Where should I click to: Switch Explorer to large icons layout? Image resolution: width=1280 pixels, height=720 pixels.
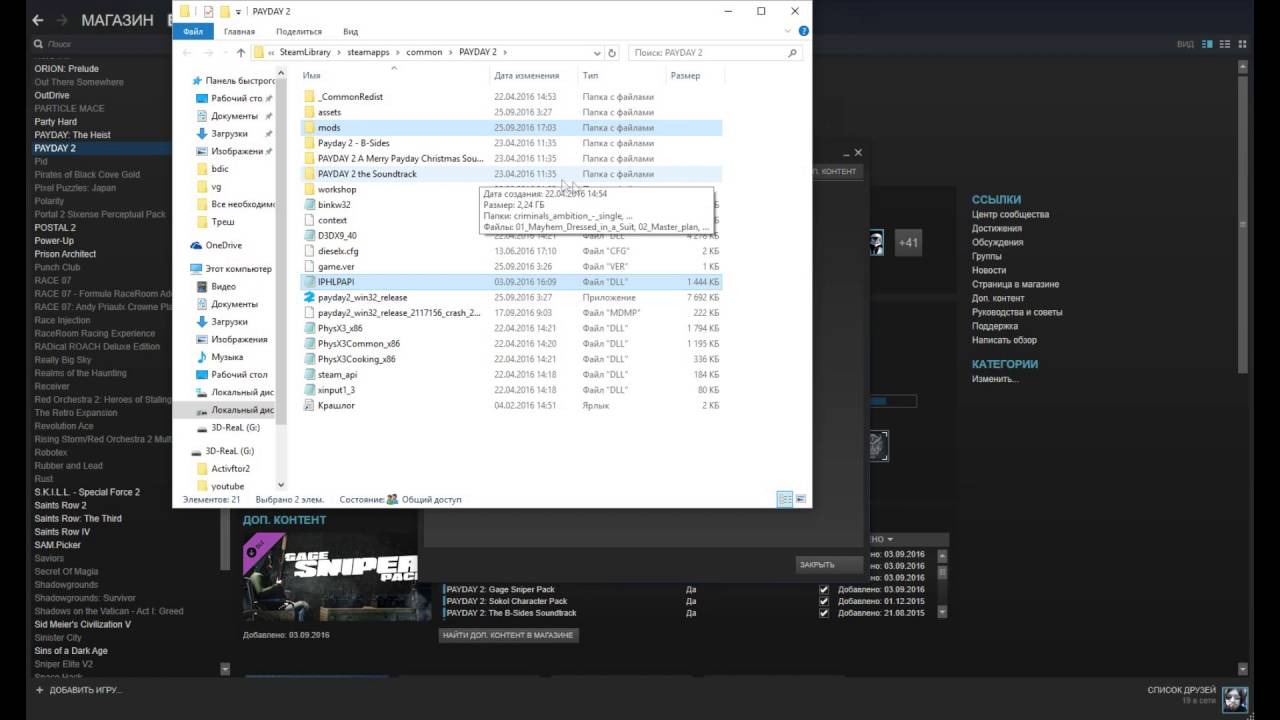pyautogui.click(x=800, y=499)
